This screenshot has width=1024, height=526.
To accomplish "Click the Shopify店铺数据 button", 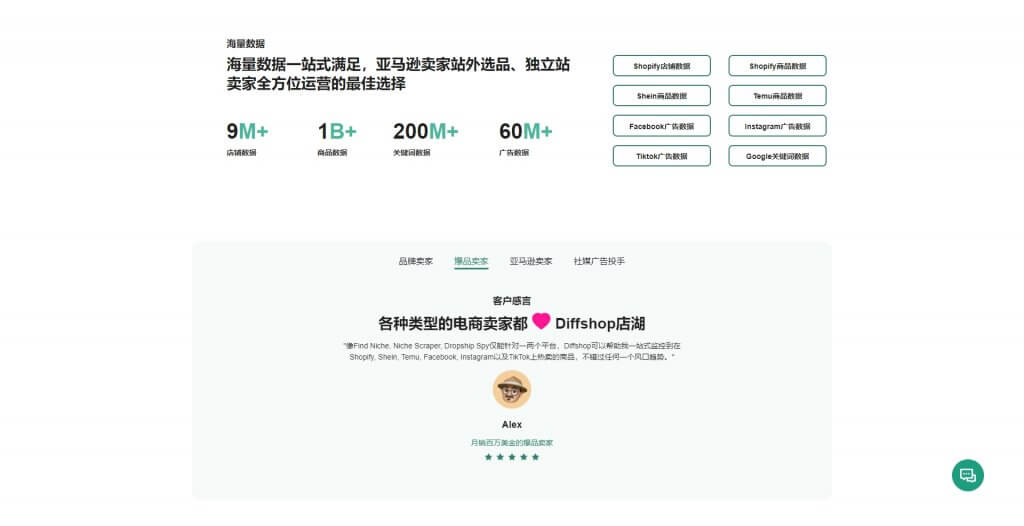I will 661,66.
